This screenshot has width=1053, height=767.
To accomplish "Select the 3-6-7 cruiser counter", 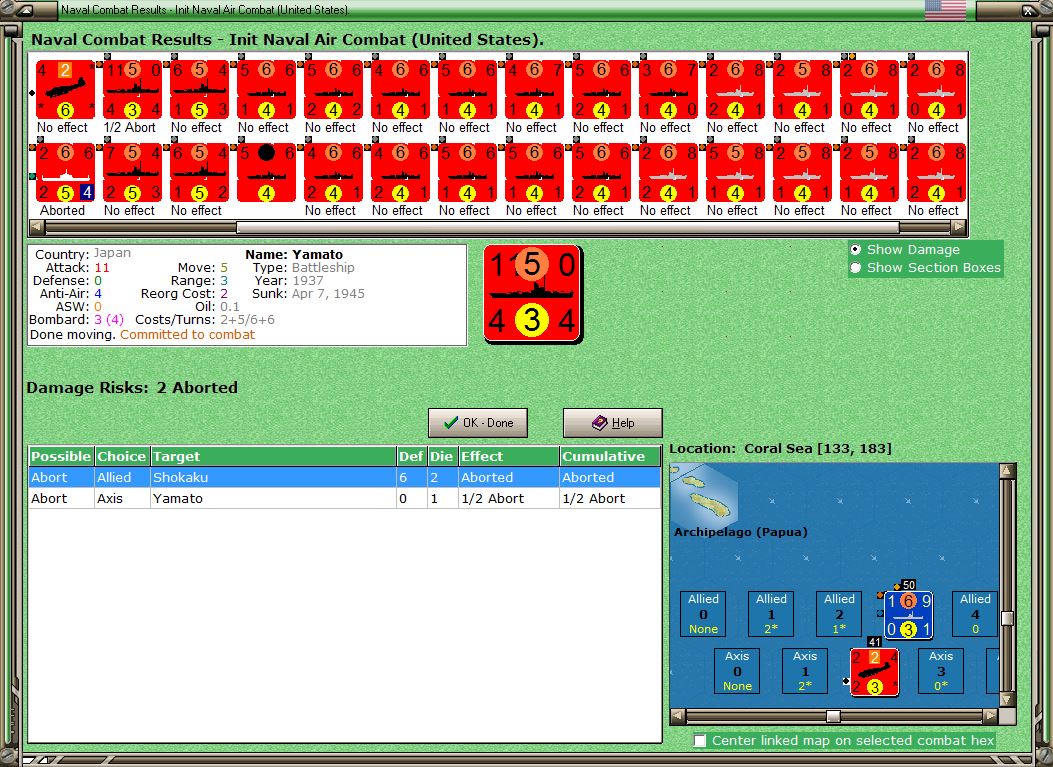I will coord(669,89).
